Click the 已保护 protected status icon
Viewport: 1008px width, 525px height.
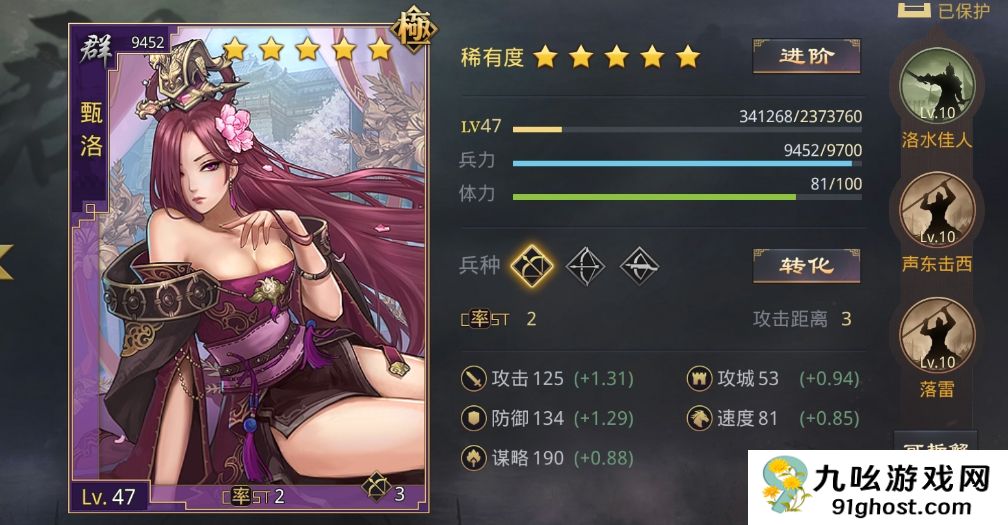[x=914, y=10]
